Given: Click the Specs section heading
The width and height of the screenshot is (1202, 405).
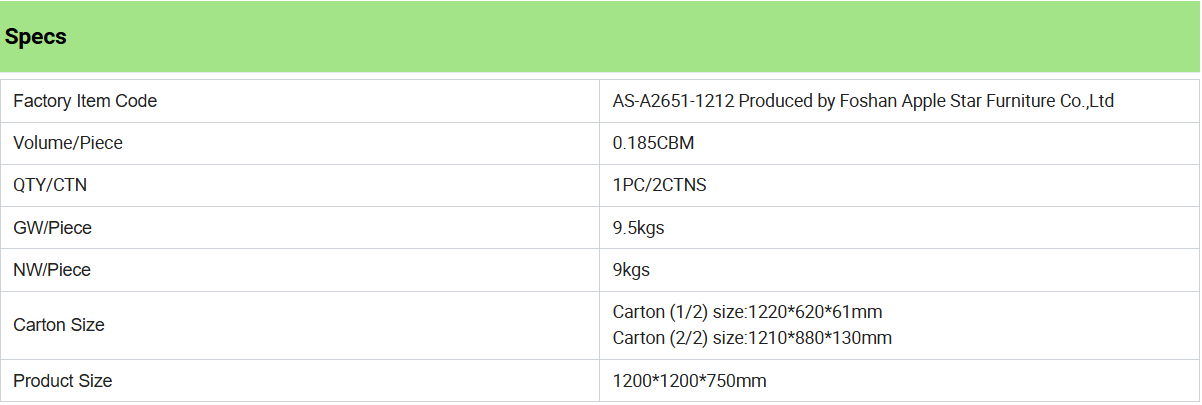Looking at the screenshot, I should pyautogui.click(x=36, y=37).
